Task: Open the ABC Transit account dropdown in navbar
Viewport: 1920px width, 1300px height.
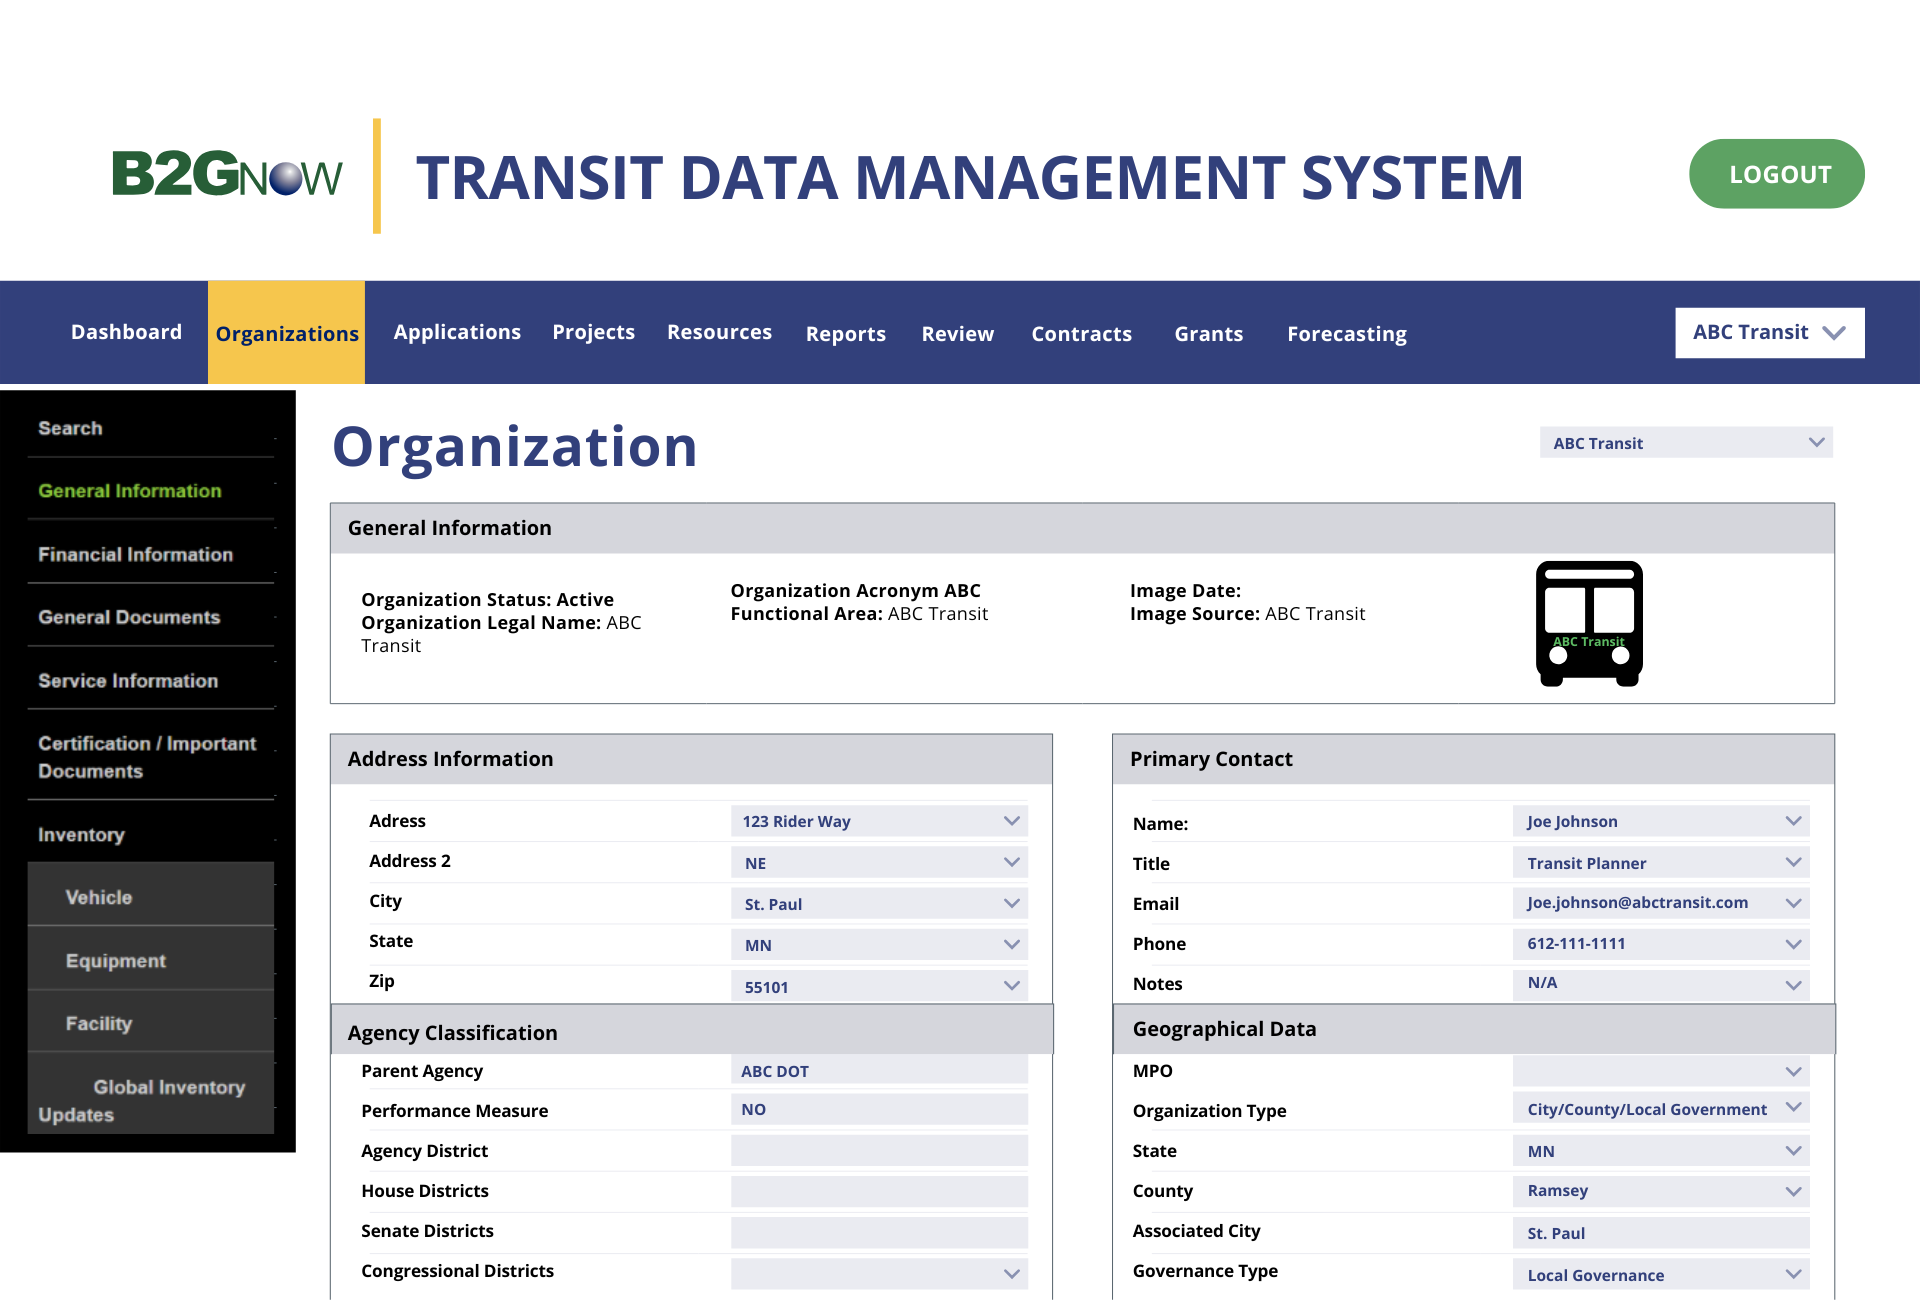Action: 1768,332
